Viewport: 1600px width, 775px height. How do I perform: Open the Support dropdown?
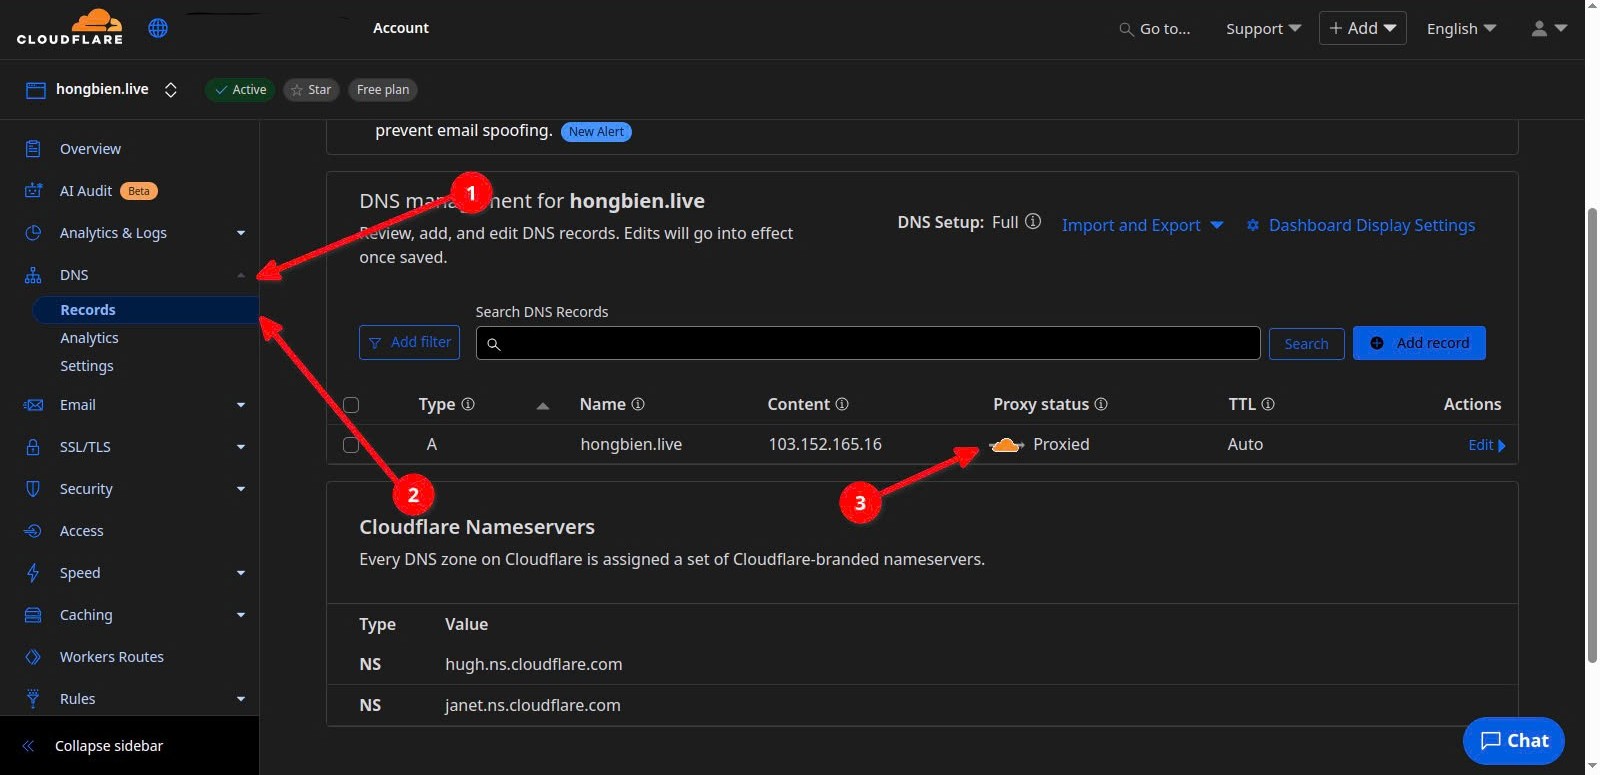pos(1263,29)
